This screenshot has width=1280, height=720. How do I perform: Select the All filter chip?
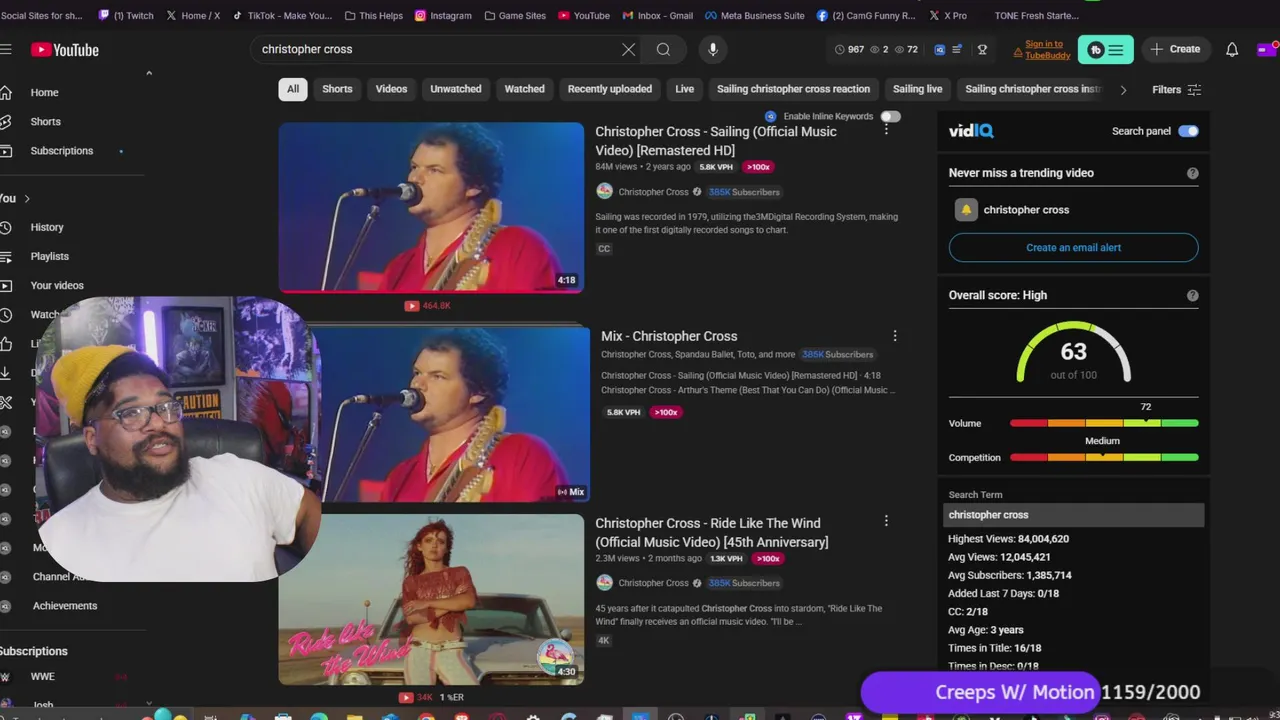click(x=293, y=89)
